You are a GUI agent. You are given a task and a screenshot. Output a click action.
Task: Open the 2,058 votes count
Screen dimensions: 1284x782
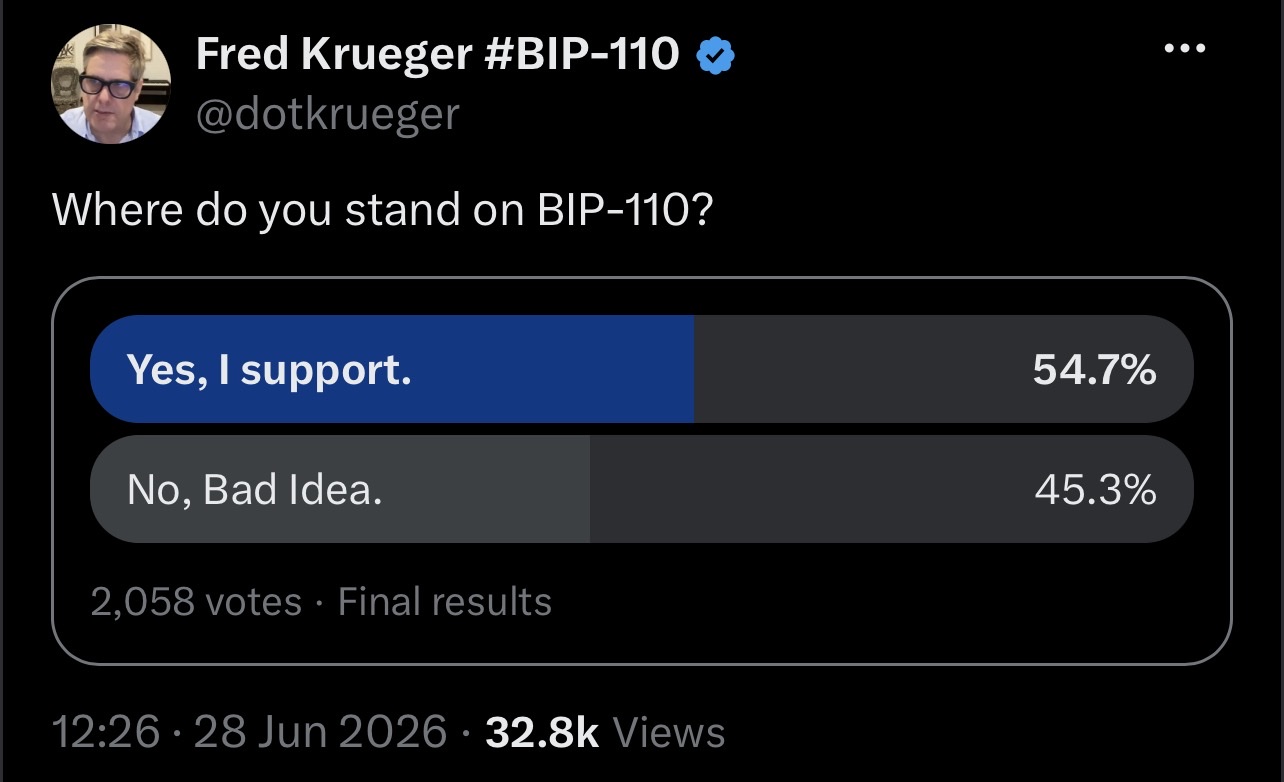[x=196, y=602]
